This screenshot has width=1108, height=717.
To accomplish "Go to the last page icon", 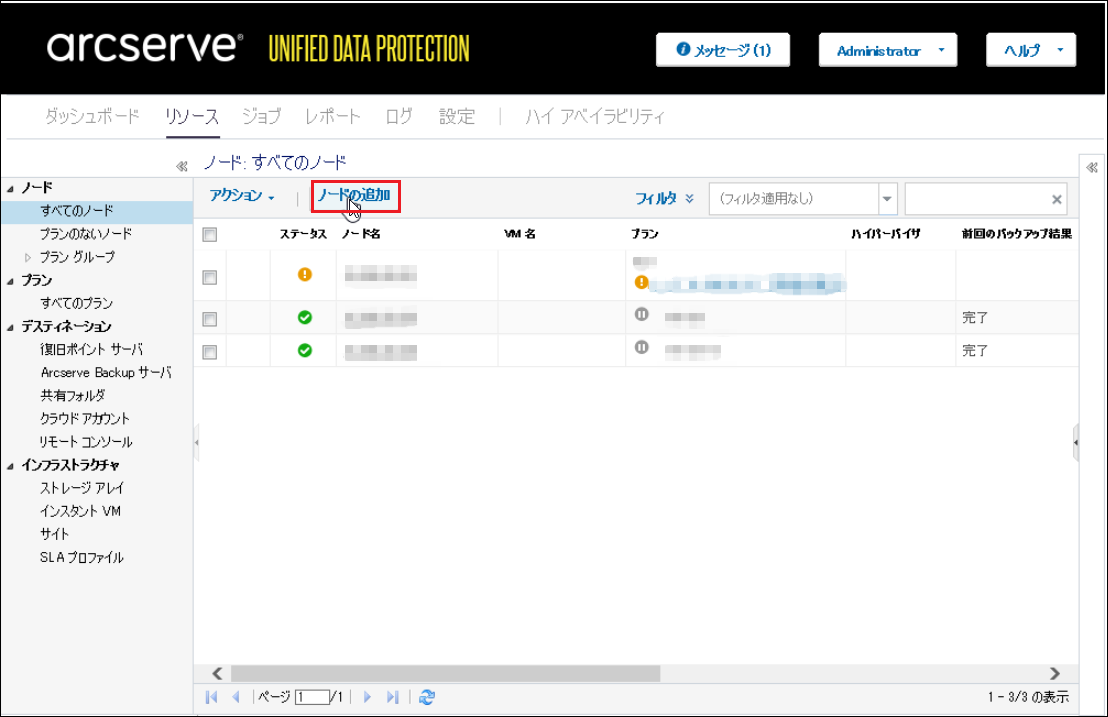I will 393,697.
